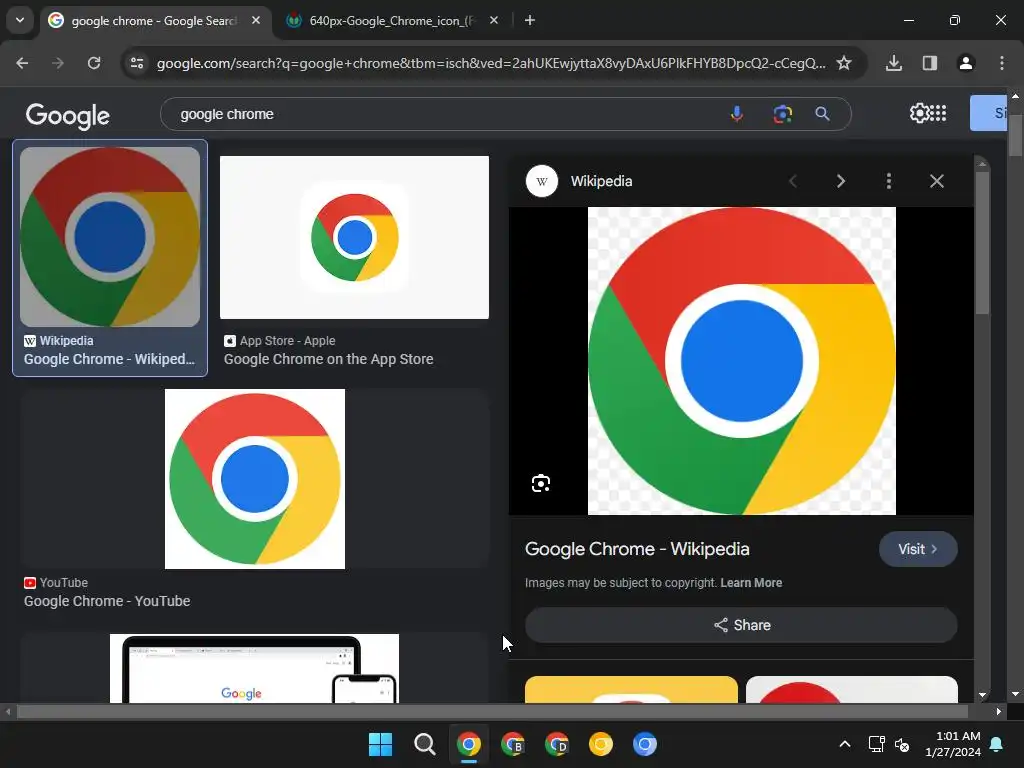Open the yellow related image thumbnail
Viewport: 1024px width, 768px height.
[631, 690]
